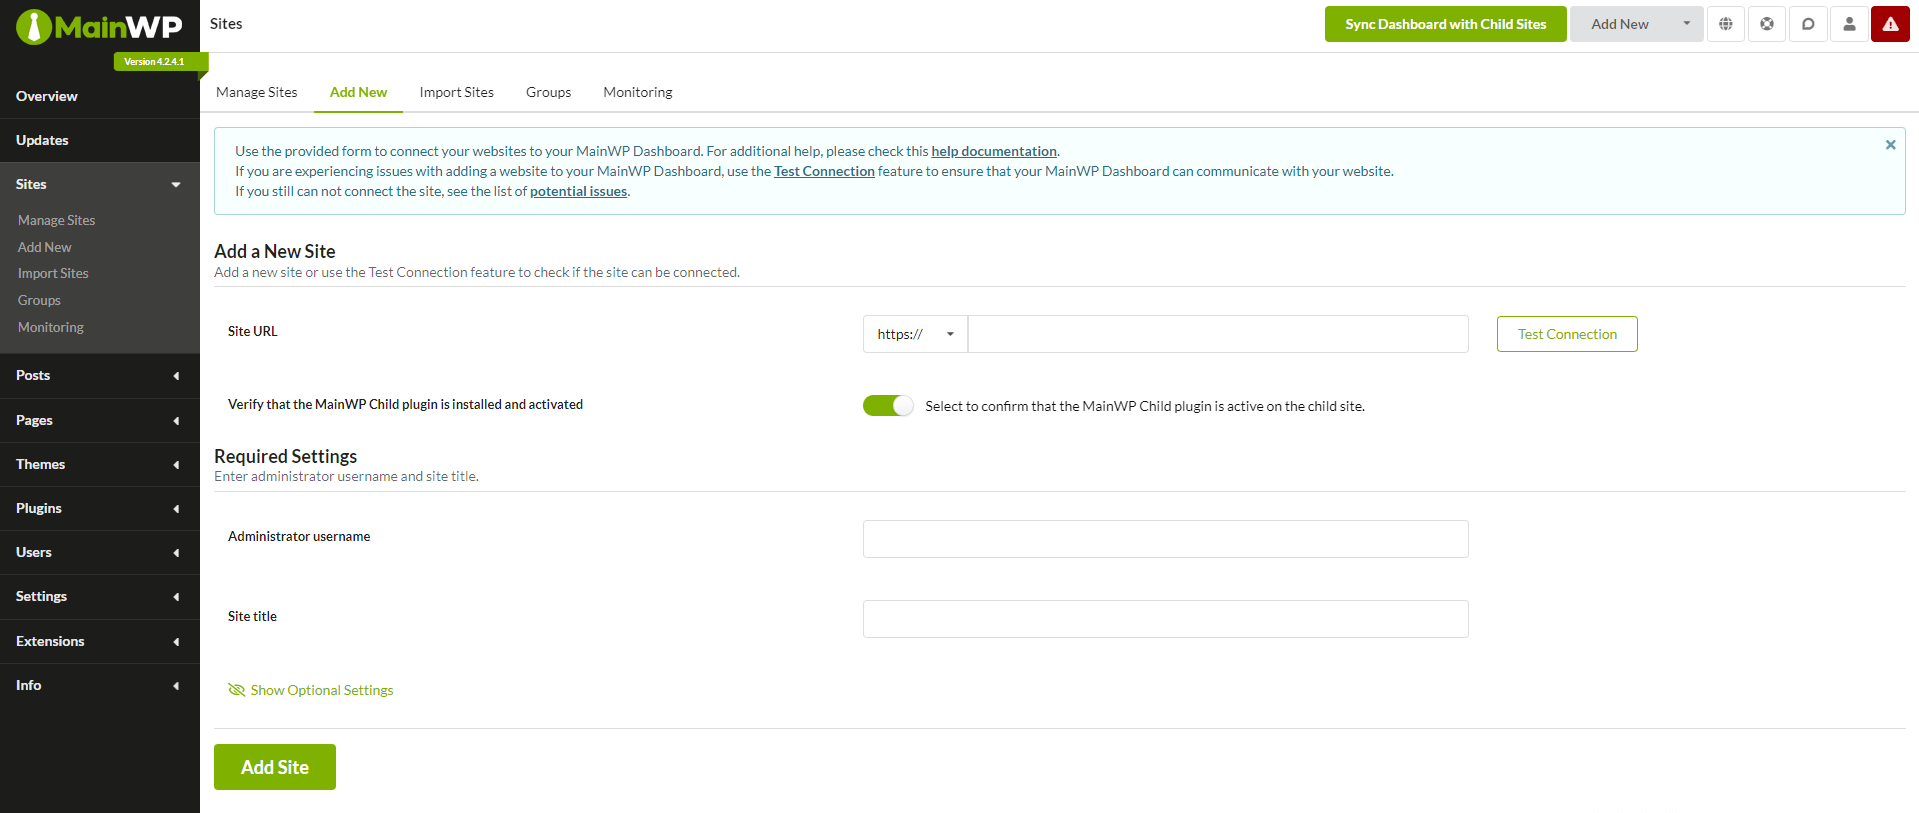Select Monitoring in sidebar submenu
This screenshot has width=1919, height=813.
51,327
